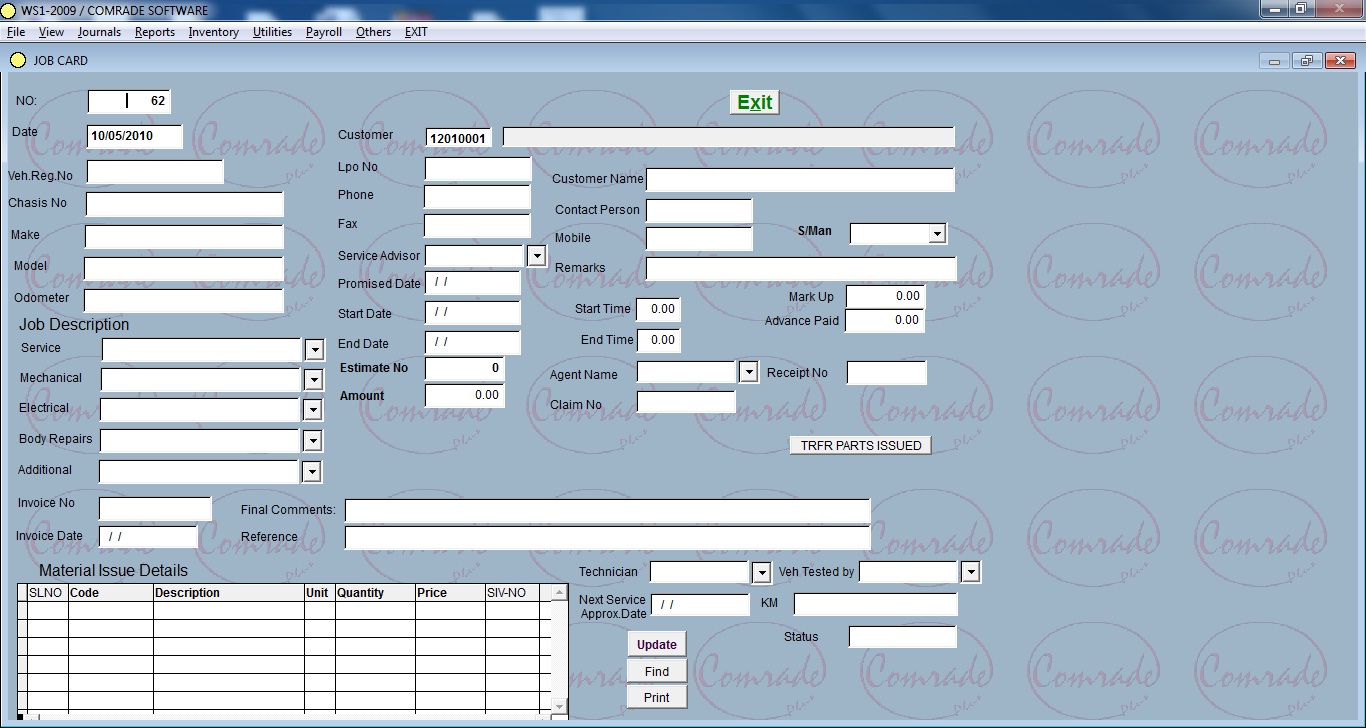The image size is (1366, 728).
Task: Click the End Time field
Action: 658,340
